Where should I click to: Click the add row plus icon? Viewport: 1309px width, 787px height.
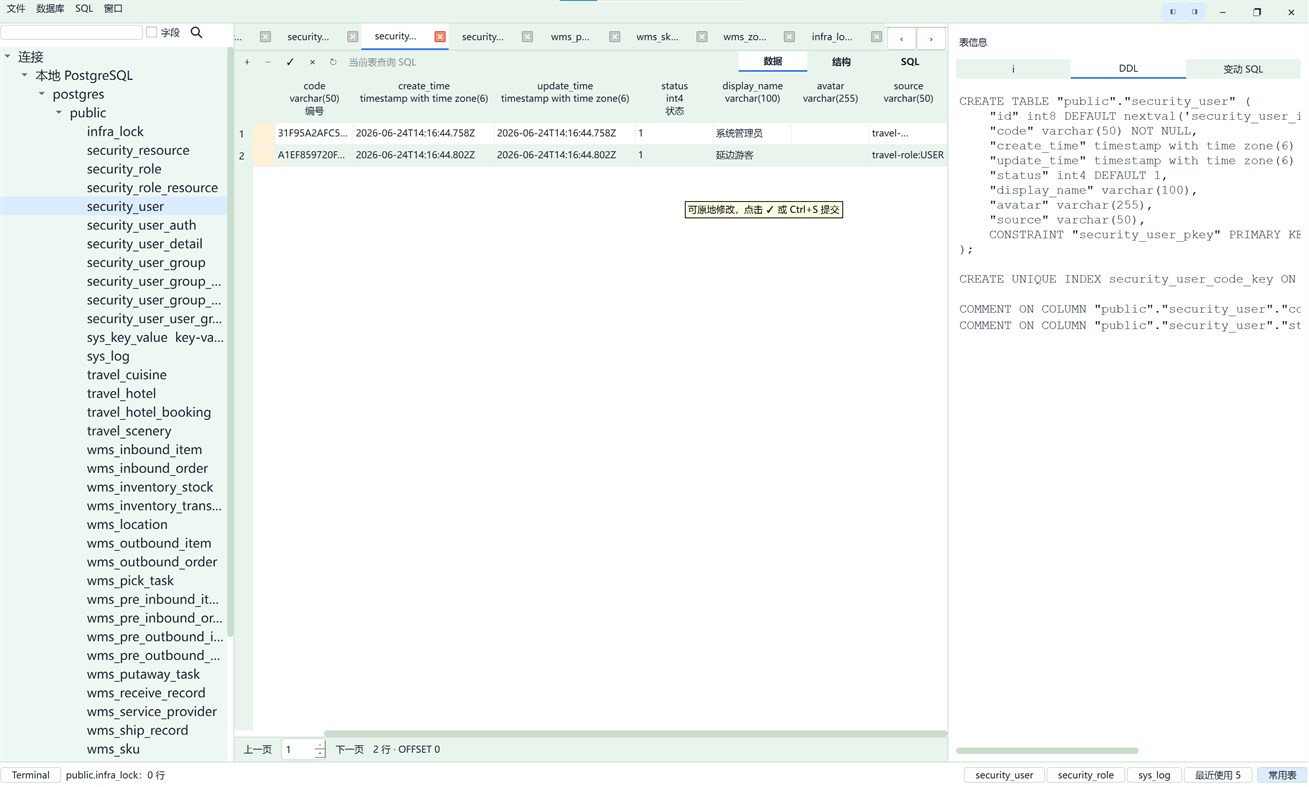click(247, 62)
